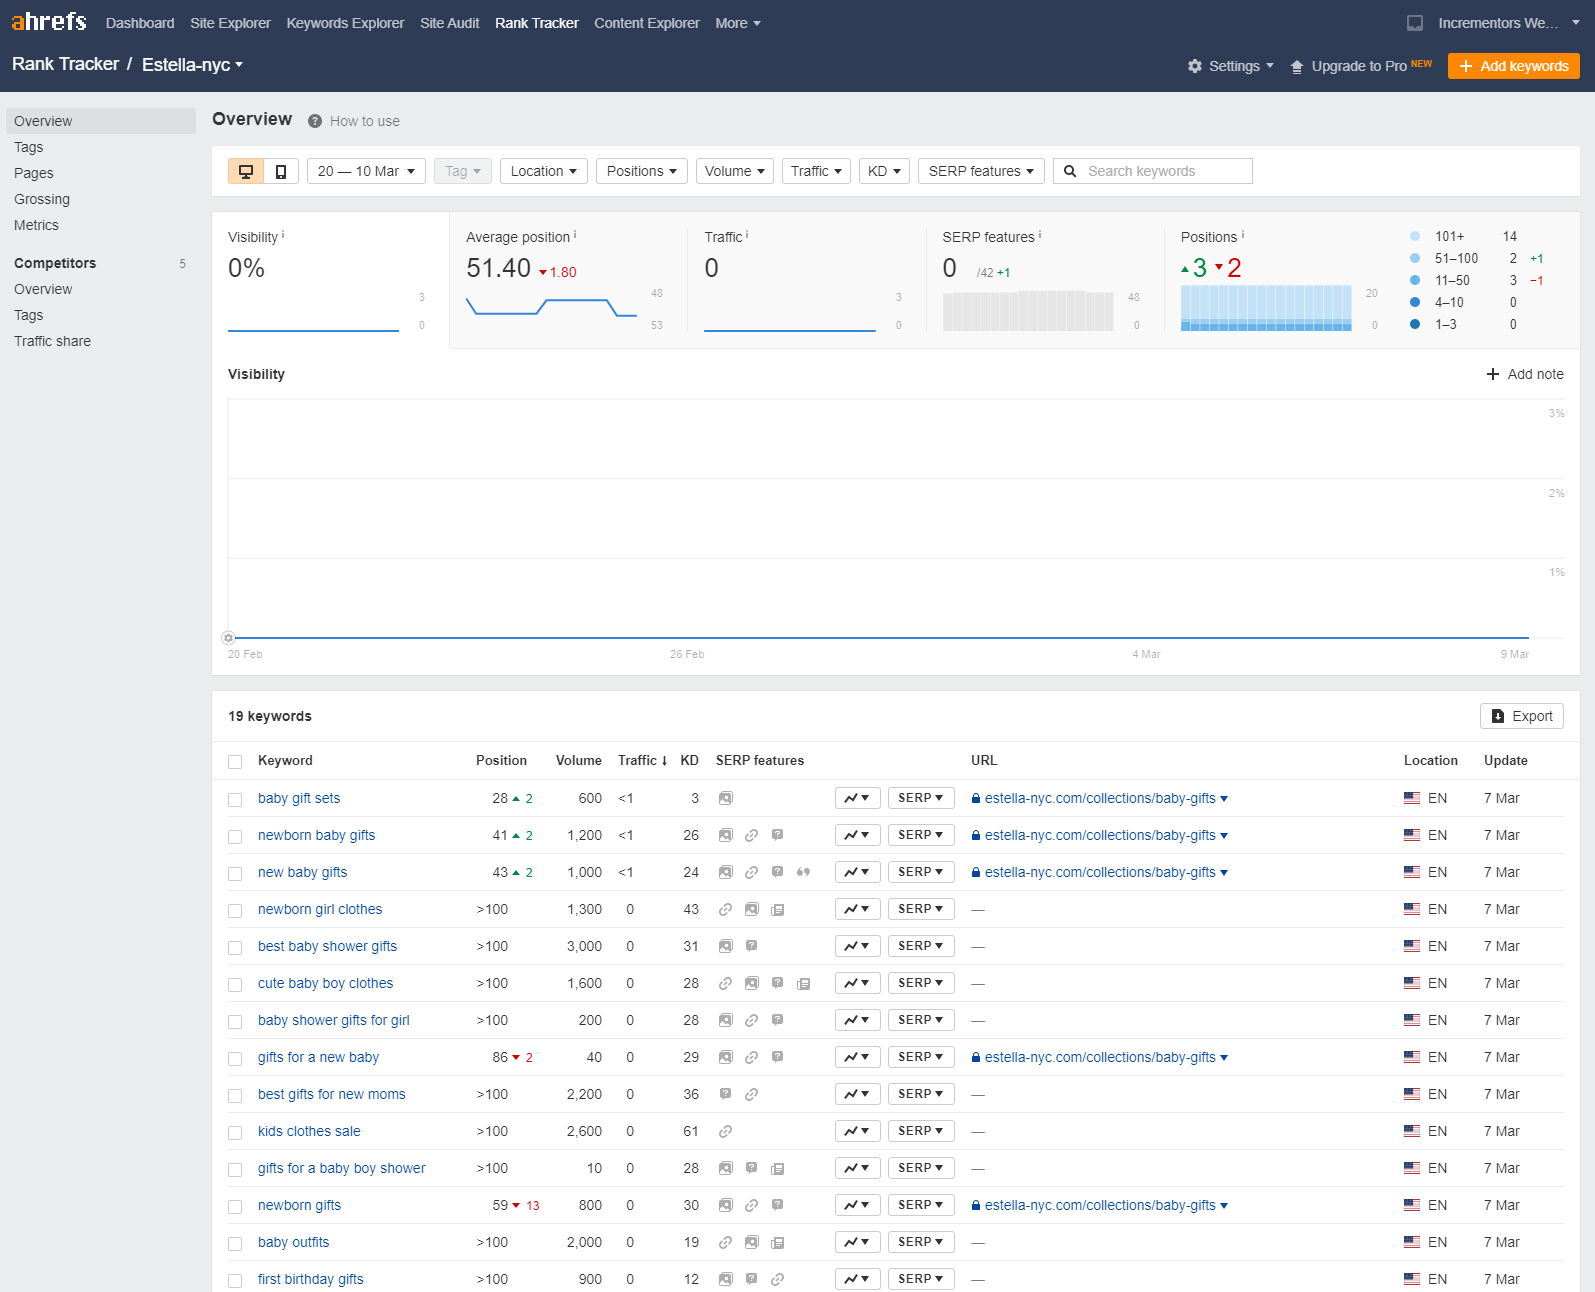Go to Keywords Explorer

click(345, 23)
